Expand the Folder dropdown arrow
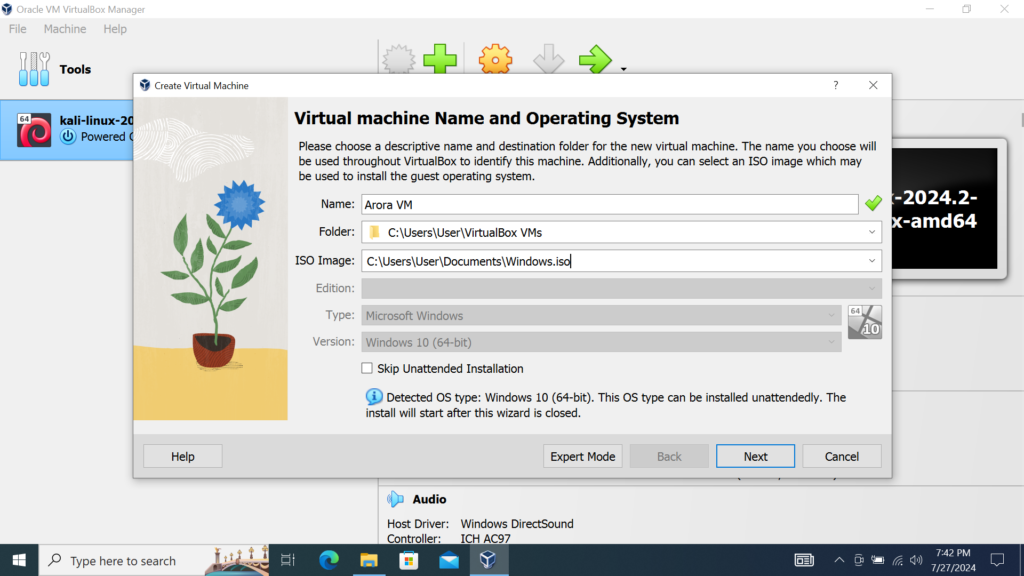 coord(872,232)
